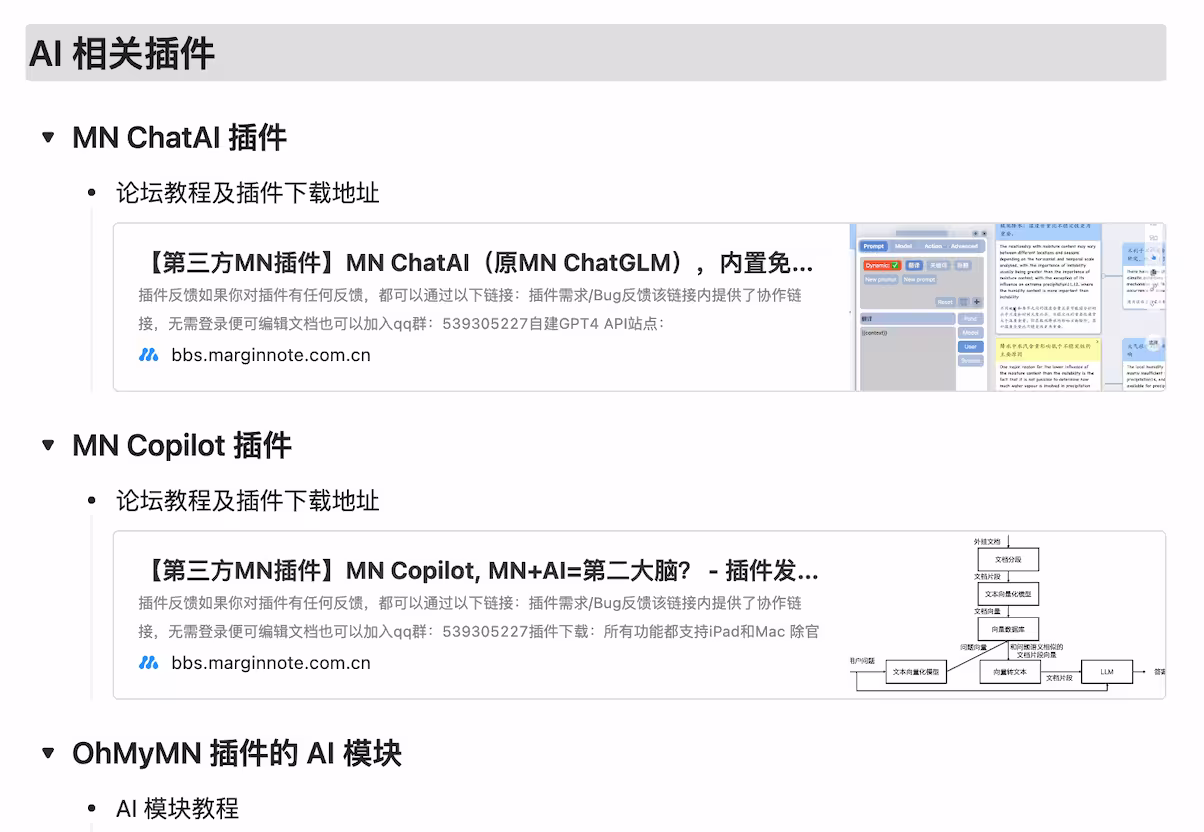Open bbs.marginnote.com.cn in the ChatAI card
Screen dimensions: 1204x832
pos(271,354)
